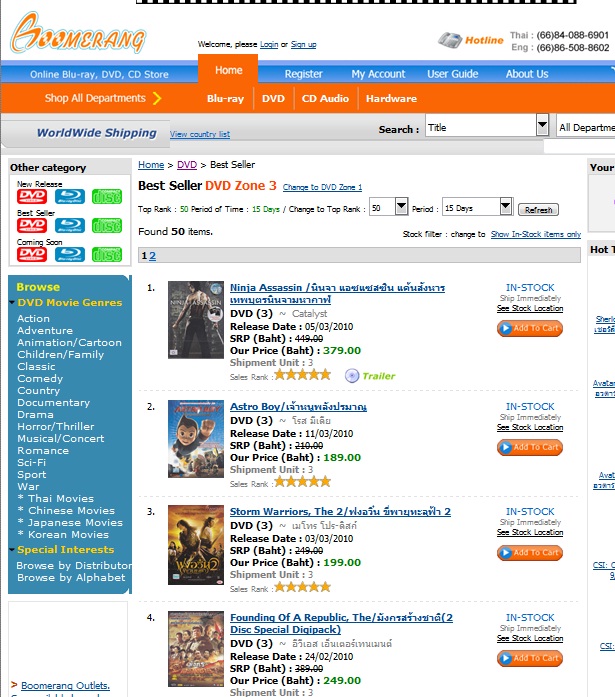
Task: Expand the Top Rank 50 dropdown
Action: coord(401,206)
